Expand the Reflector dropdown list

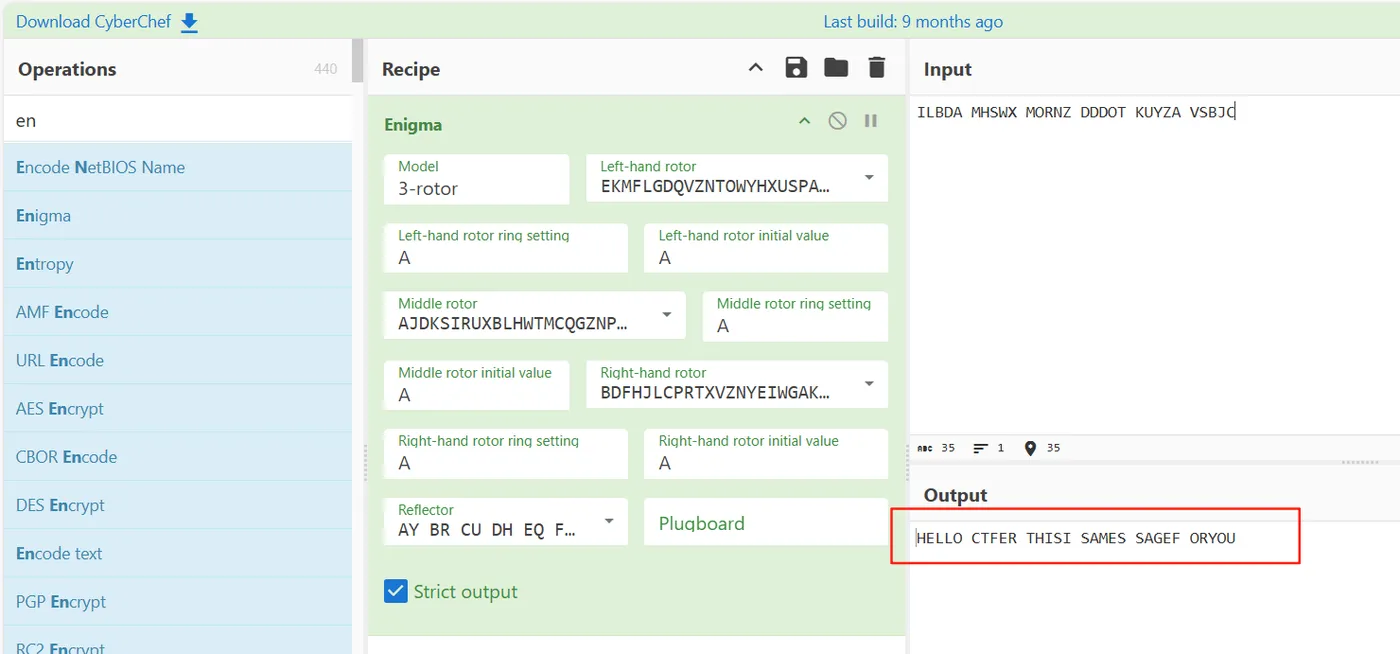tap(609, 522)
